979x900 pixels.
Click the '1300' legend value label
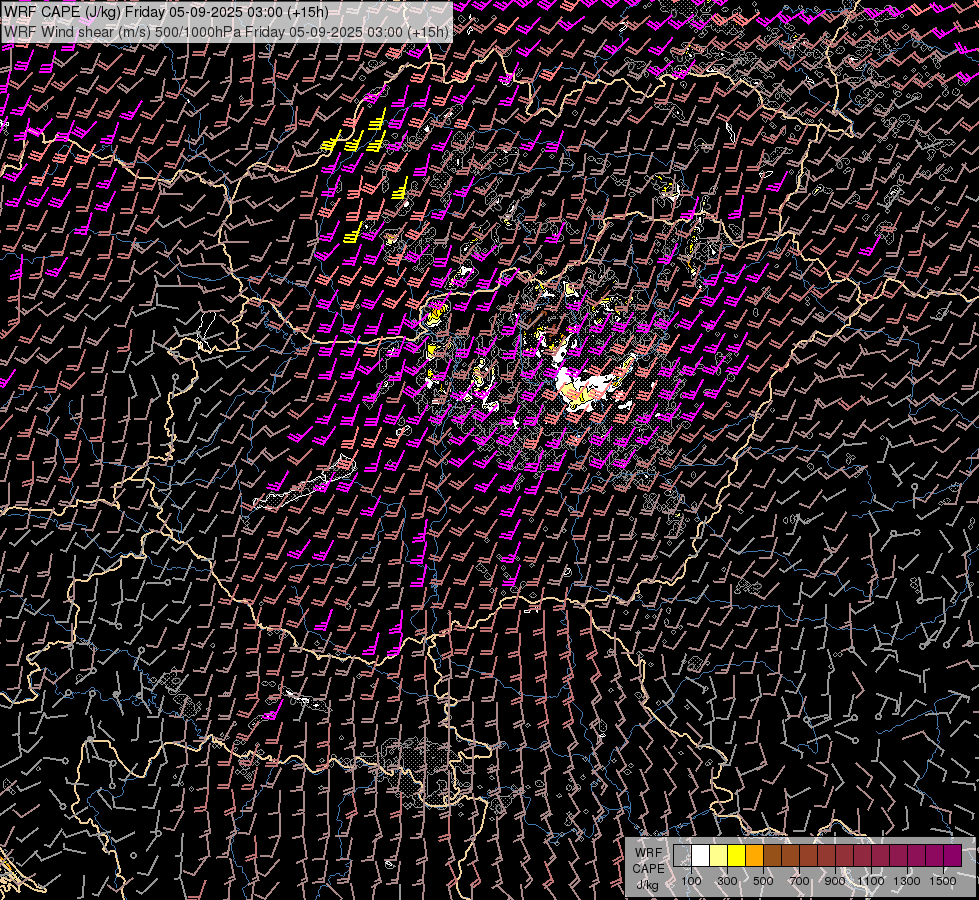tap(907, 881)
